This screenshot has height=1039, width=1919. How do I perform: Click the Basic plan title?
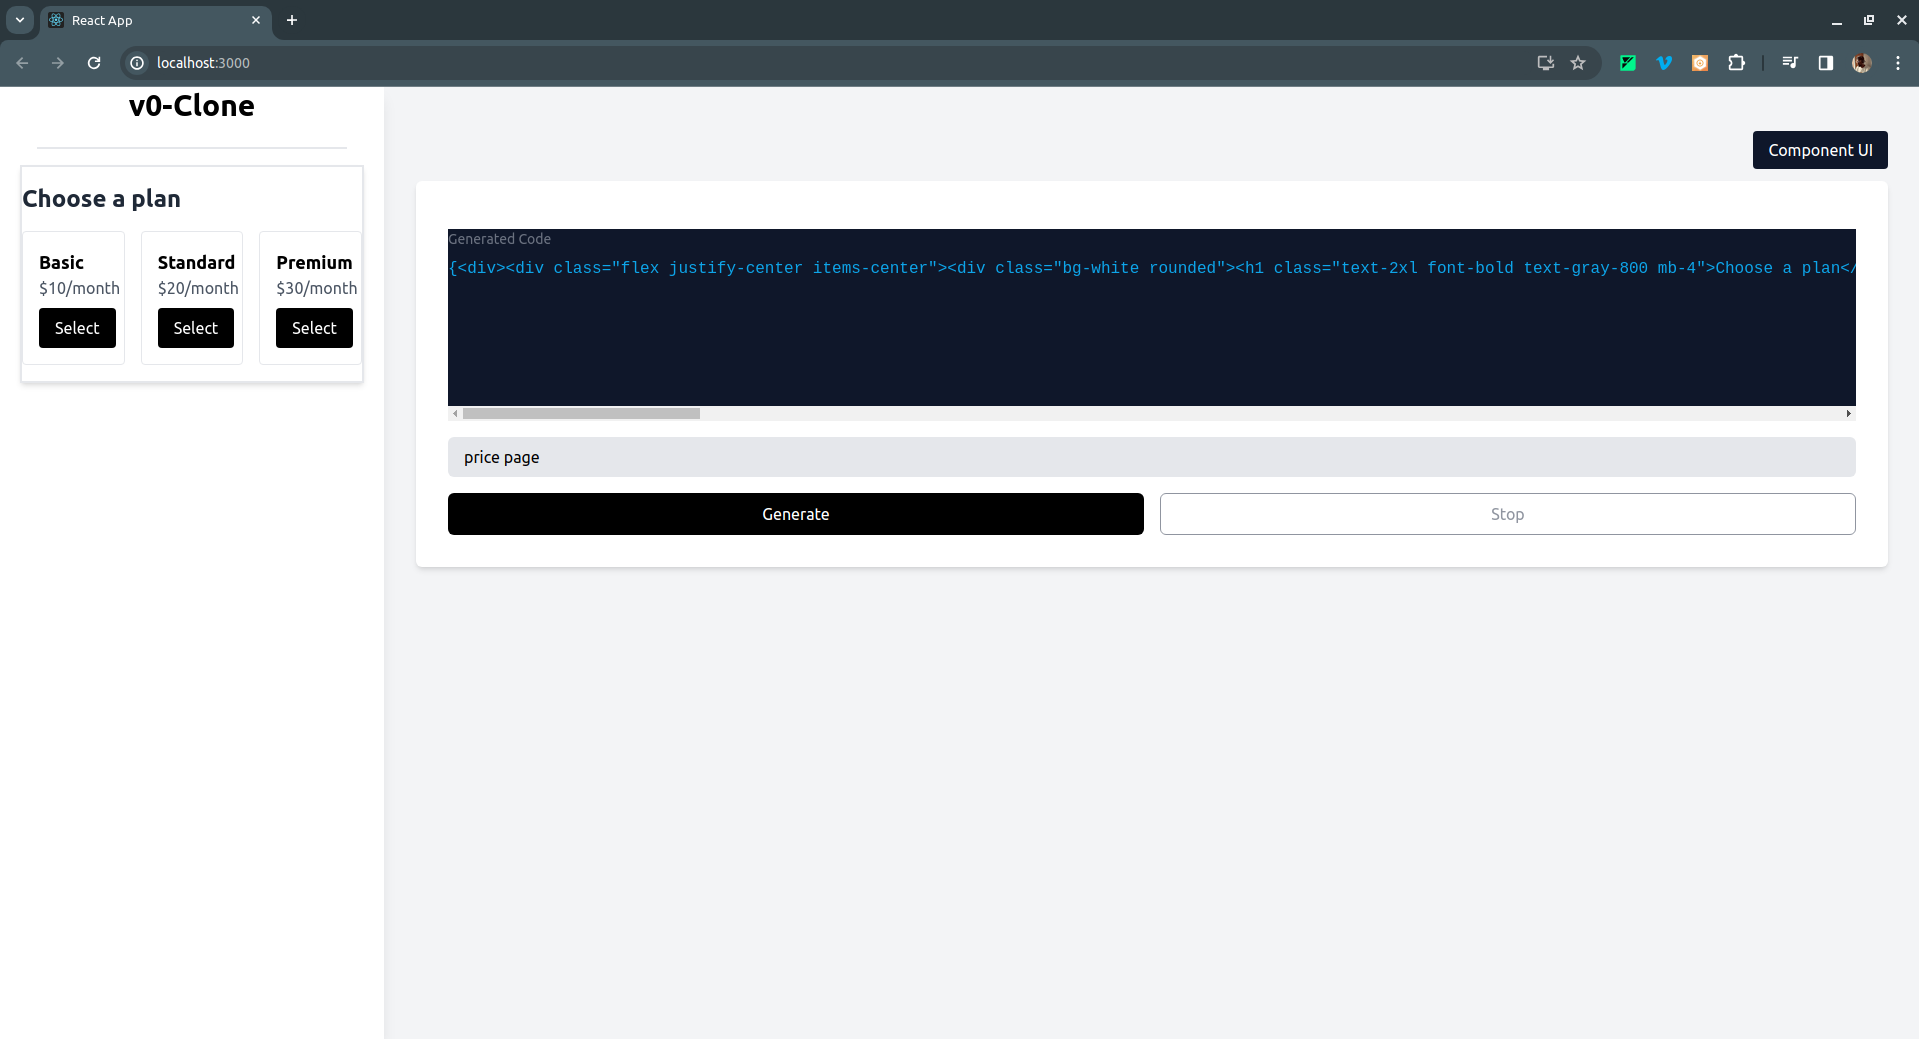click(61, 262)
